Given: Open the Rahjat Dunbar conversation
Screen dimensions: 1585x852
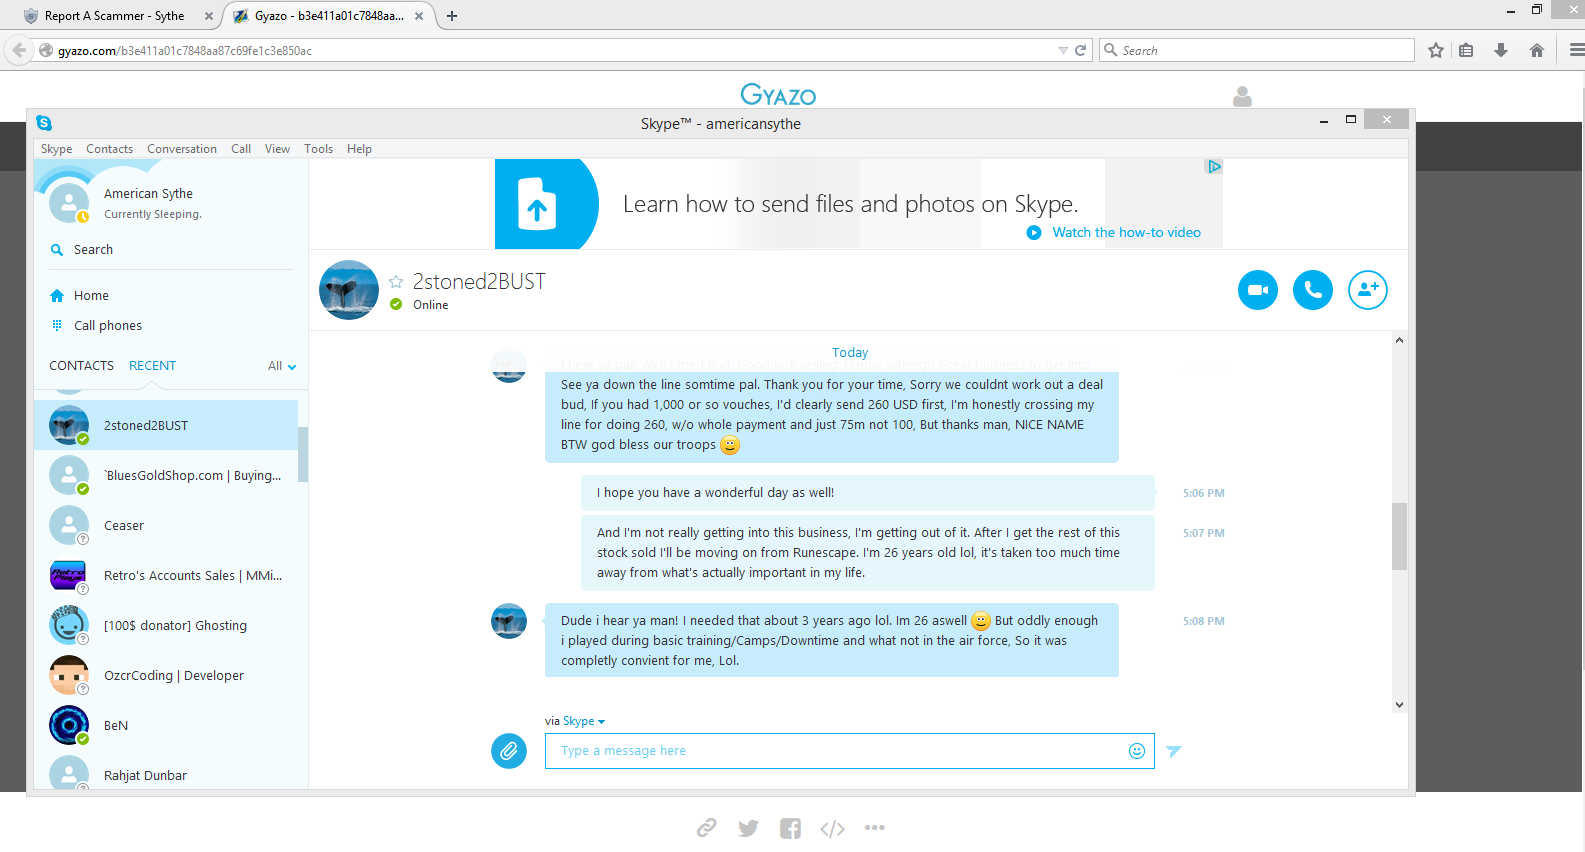Looking at the screenshot, I should point(166,772).
